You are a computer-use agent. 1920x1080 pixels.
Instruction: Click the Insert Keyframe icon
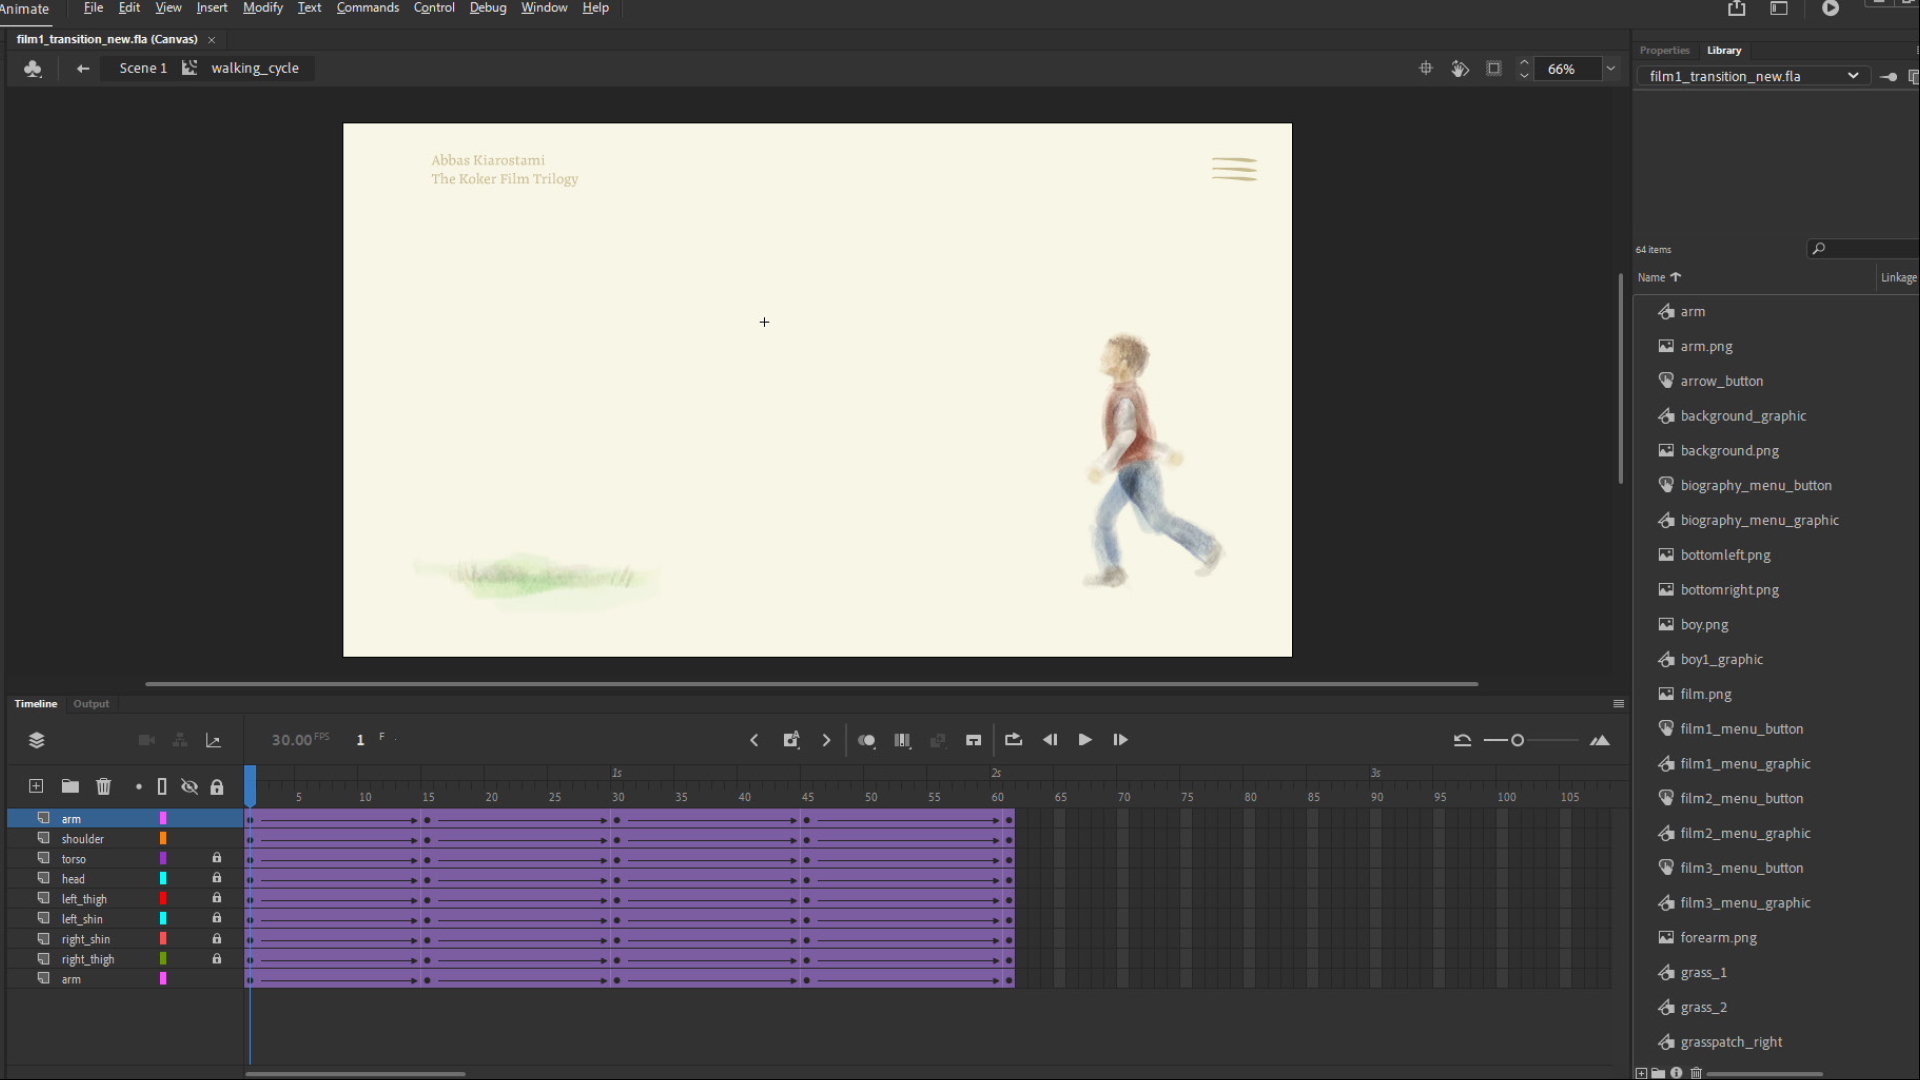point(791,741)
